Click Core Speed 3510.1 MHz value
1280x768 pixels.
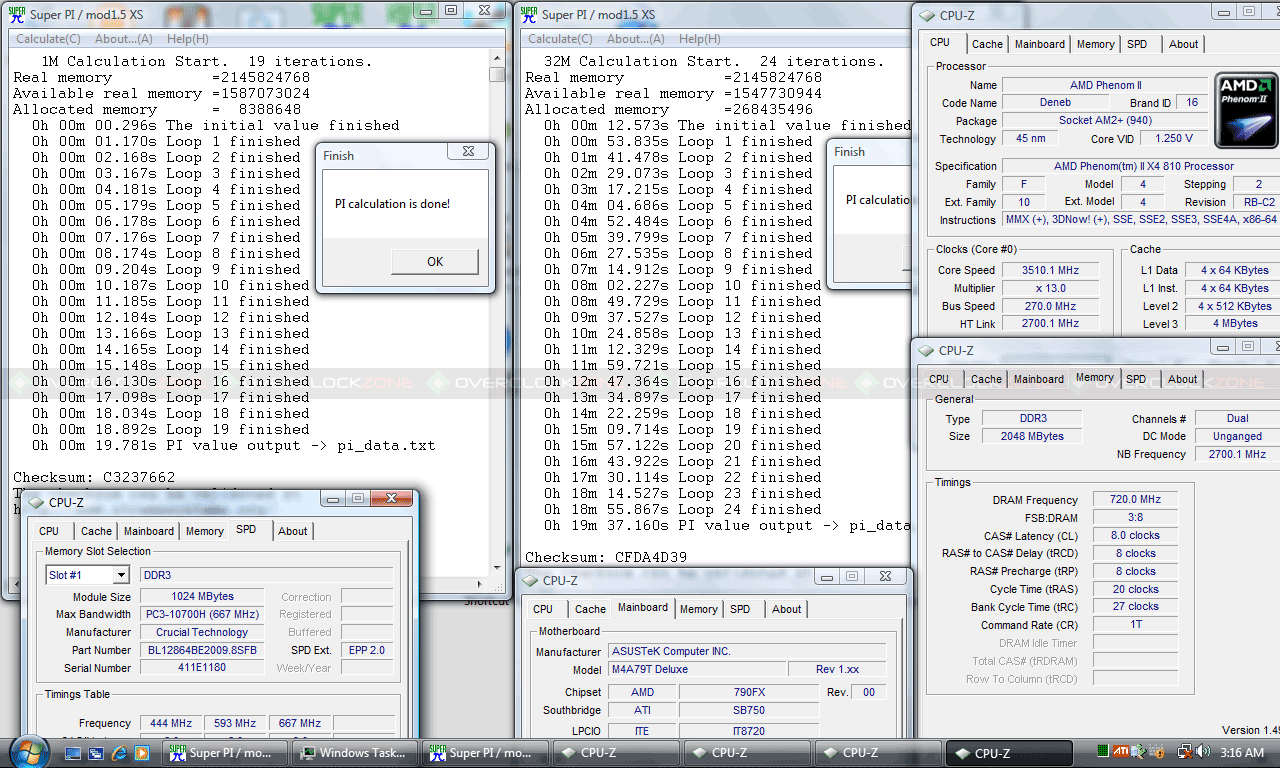pos(1050,270)
